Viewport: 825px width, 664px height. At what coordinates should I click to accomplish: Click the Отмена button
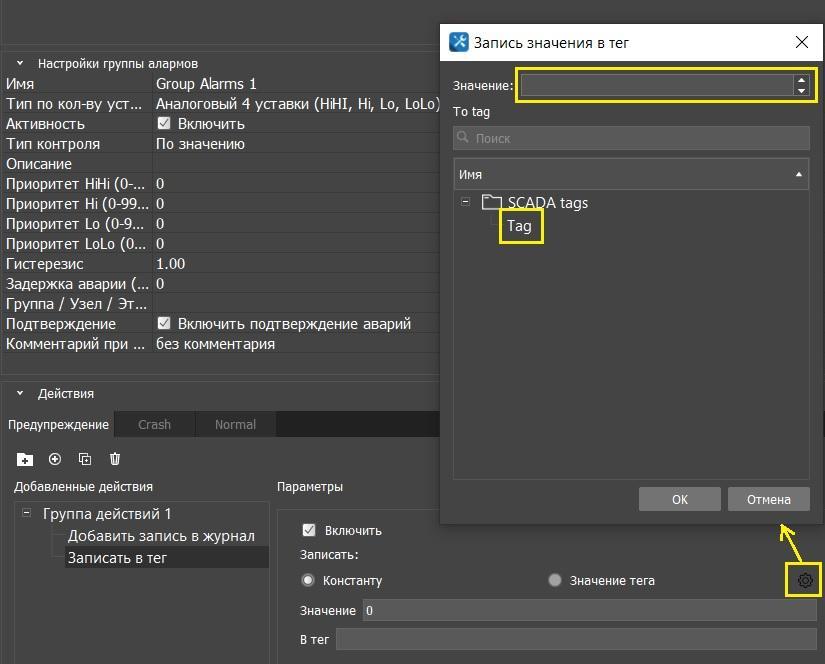(767, 500)
